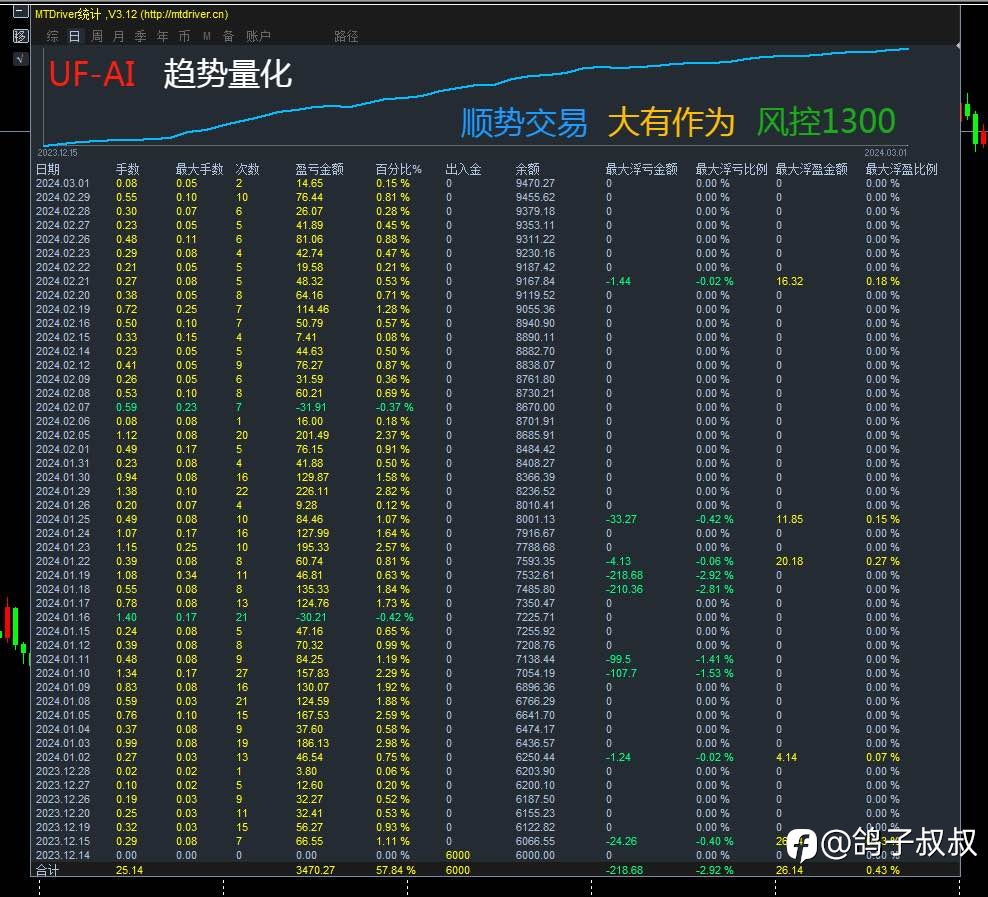Viewport: 988px width, 897px height.
Task: Click the 2023.12.28 date cell
Action: click(62, 771)
